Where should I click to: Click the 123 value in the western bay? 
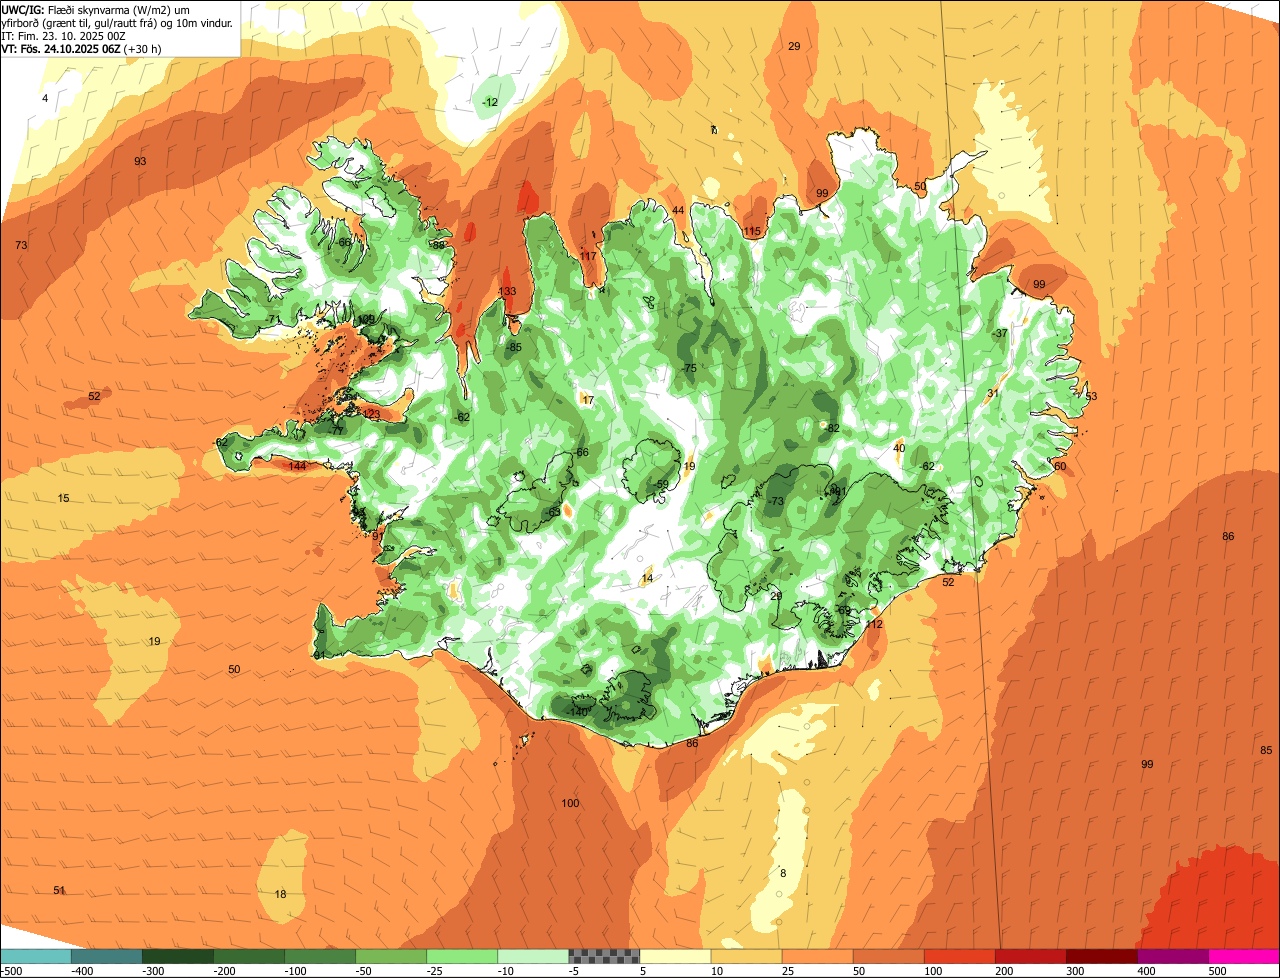point(371,414)
